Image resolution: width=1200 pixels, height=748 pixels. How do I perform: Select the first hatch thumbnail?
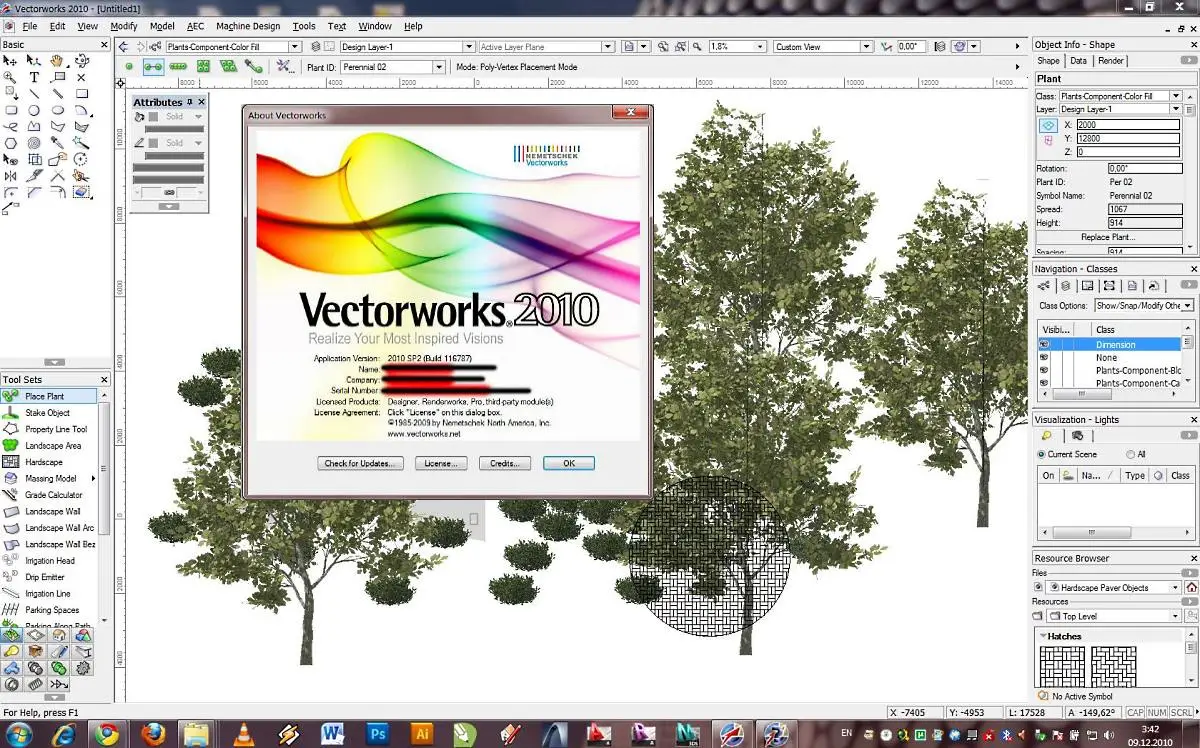[x=1061, y=666]
